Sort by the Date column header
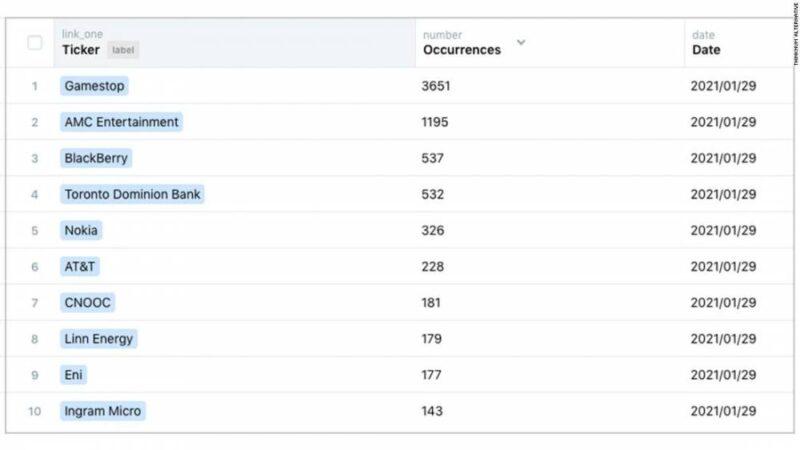The width and height of the screenshot is (800, 450). (705, 50)
